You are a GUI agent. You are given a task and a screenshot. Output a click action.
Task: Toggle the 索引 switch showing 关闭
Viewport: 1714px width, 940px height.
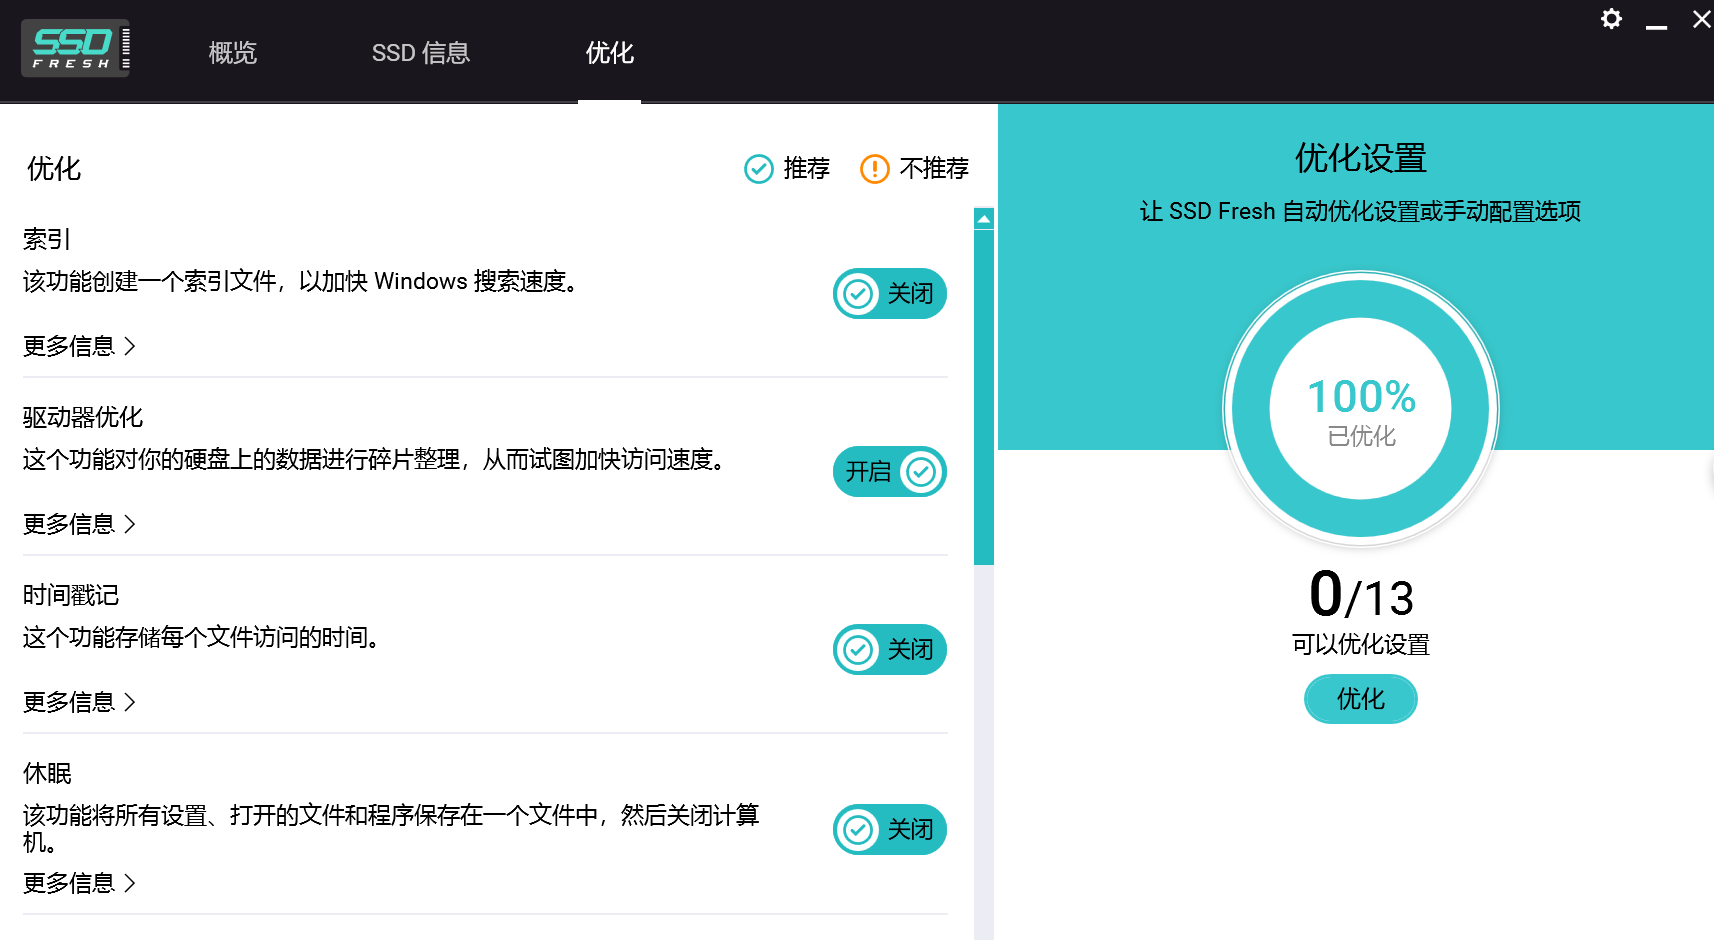(890, 294)
